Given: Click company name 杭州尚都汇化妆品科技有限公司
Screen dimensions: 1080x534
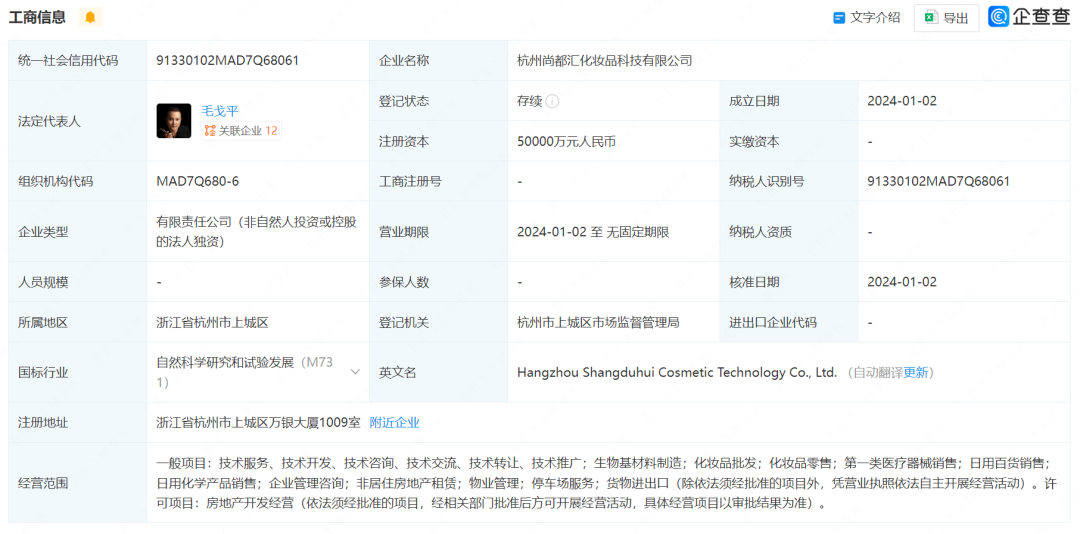Looking at the screenshot, I should 604,60.
